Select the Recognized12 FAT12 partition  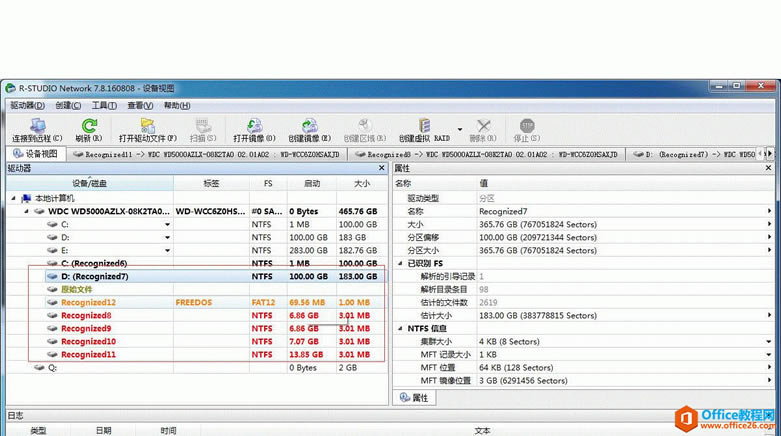(x=197, y=302)
